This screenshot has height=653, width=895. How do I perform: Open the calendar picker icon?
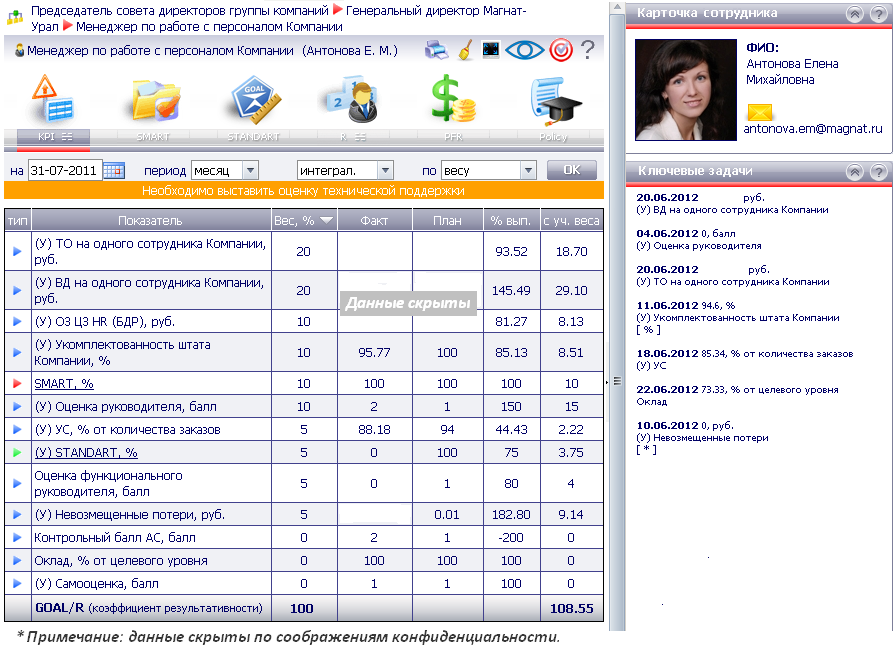tap(114, 170)
